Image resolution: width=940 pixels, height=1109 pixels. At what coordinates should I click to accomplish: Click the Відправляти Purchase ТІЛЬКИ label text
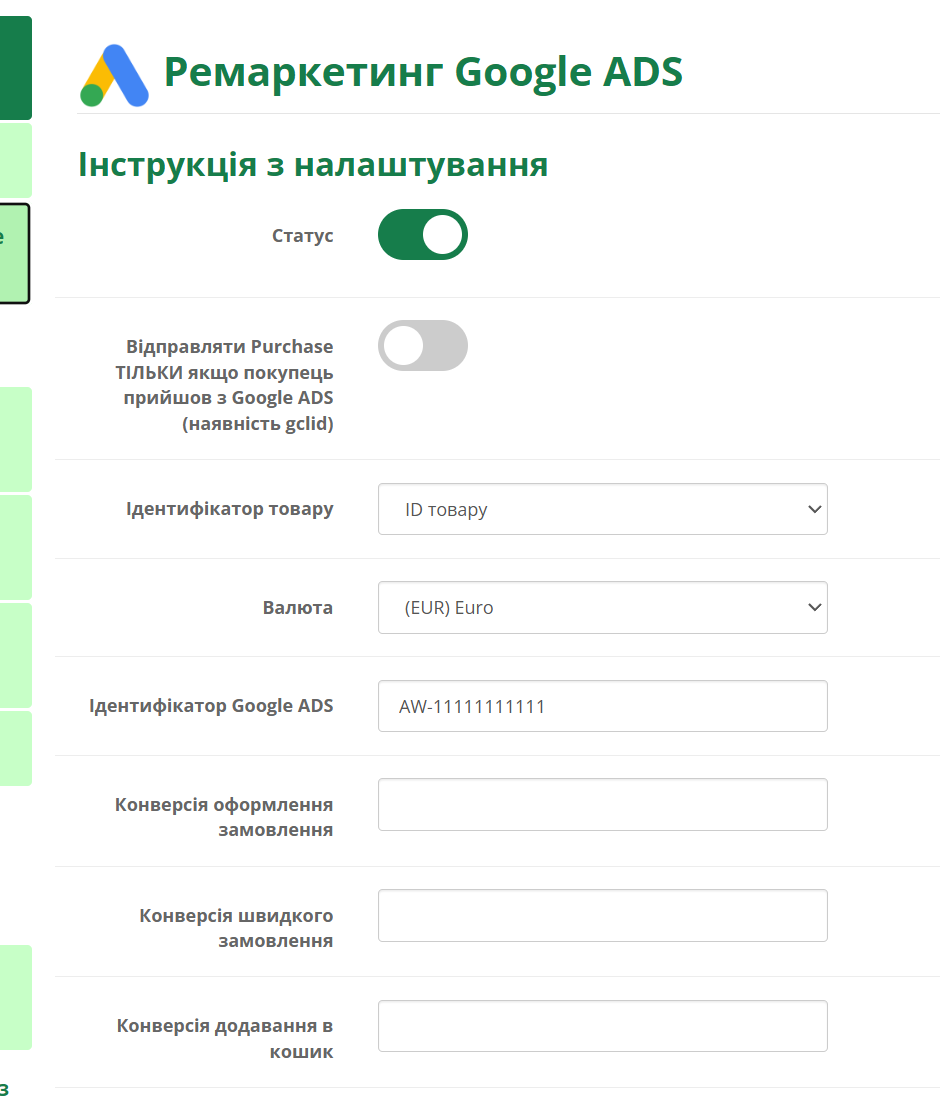click(x=224, y=385)
